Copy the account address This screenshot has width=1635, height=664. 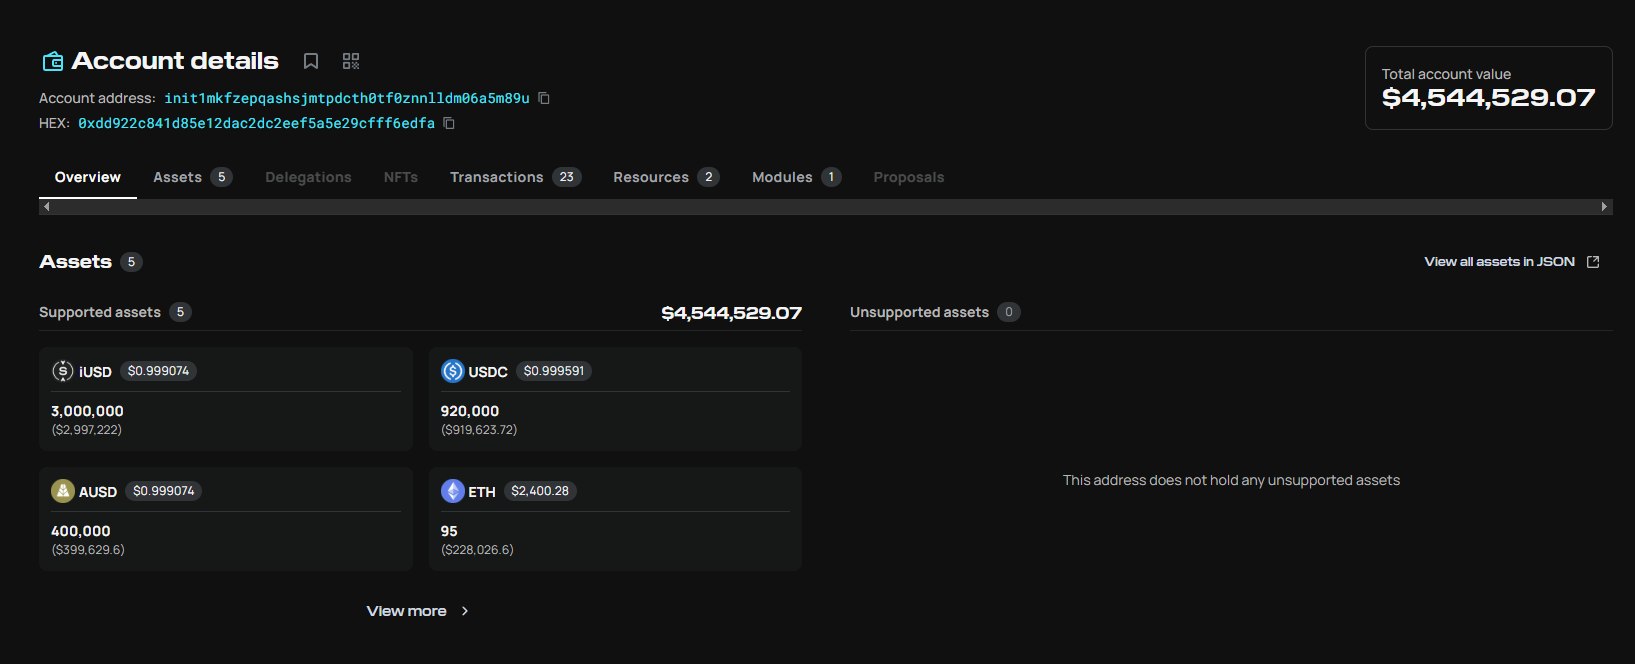[544, 98]
